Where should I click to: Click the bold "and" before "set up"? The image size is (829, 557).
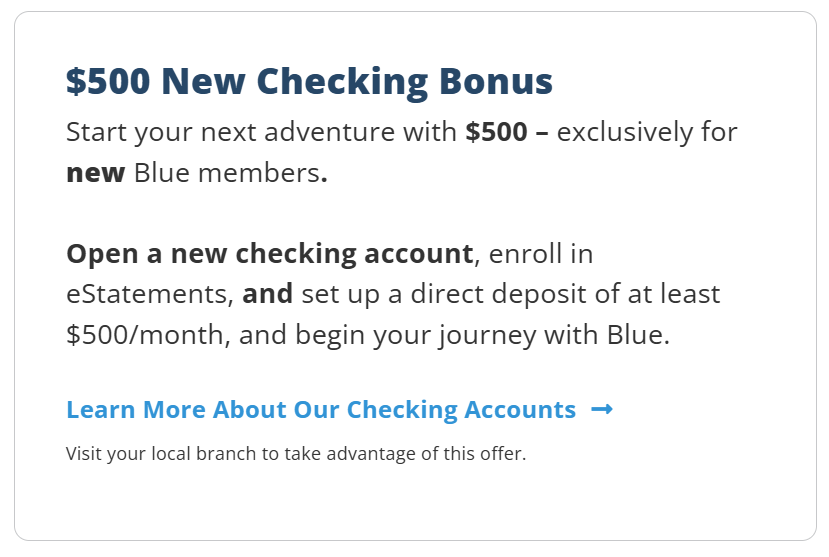pos(268,295)
